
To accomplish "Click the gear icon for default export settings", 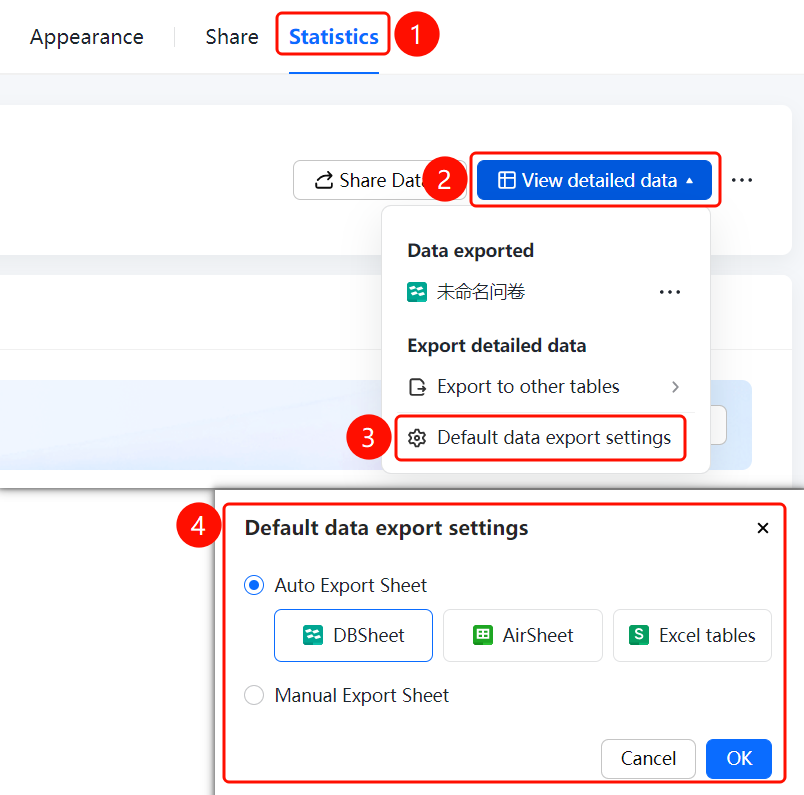I will (417, 439).
